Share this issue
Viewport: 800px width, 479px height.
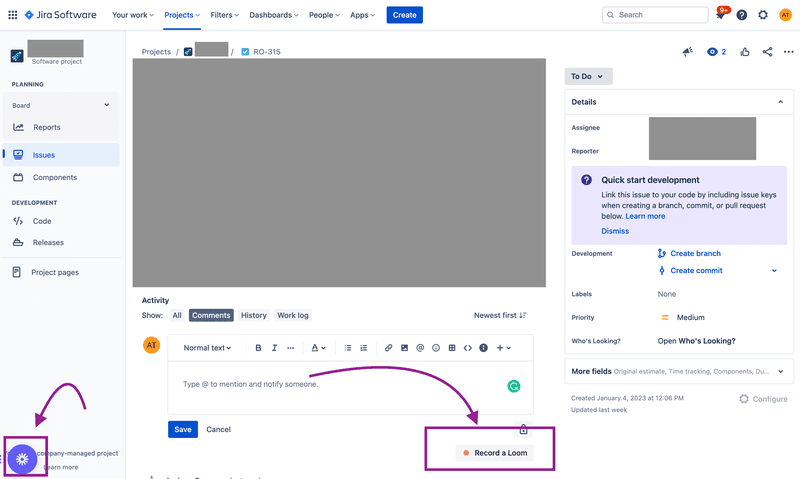(767, 52)
